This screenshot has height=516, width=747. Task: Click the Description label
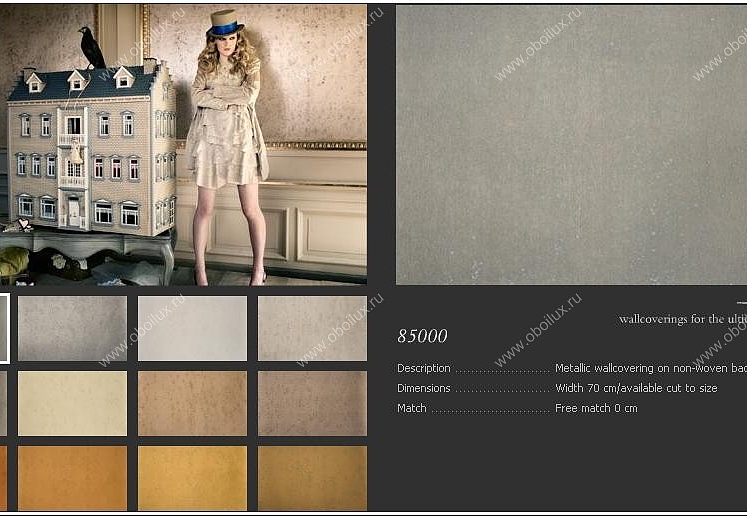424,368
